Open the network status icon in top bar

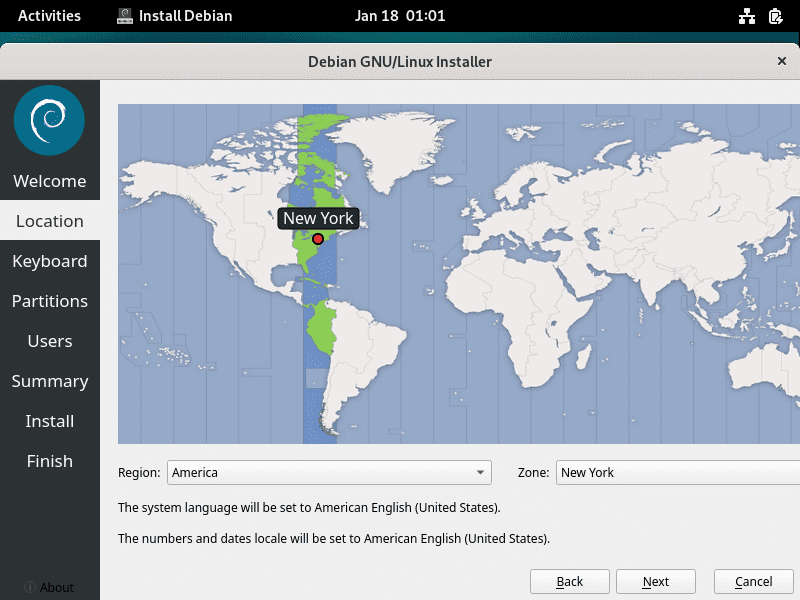[747, 16]
